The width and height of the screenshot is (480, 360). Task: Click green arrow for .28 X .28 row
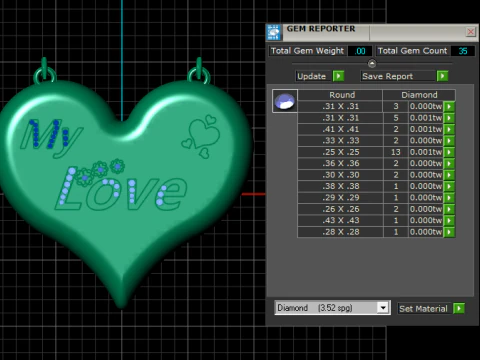[x=449, y=232]
